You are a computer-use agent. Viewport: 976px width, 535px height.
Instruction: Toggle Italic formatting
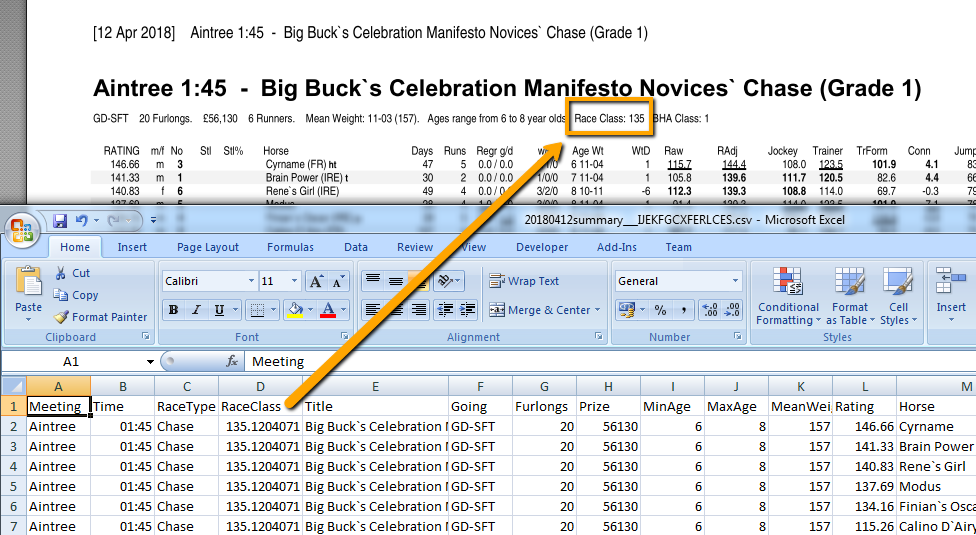click(196, 310)
